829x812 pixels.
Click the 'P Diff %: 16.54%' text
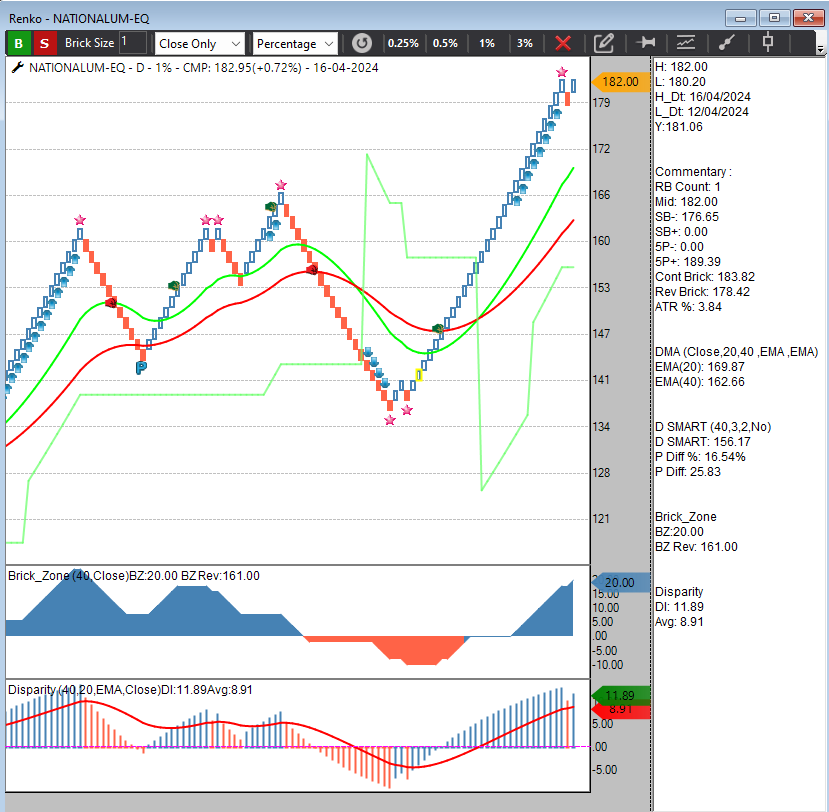pos(700,457)
